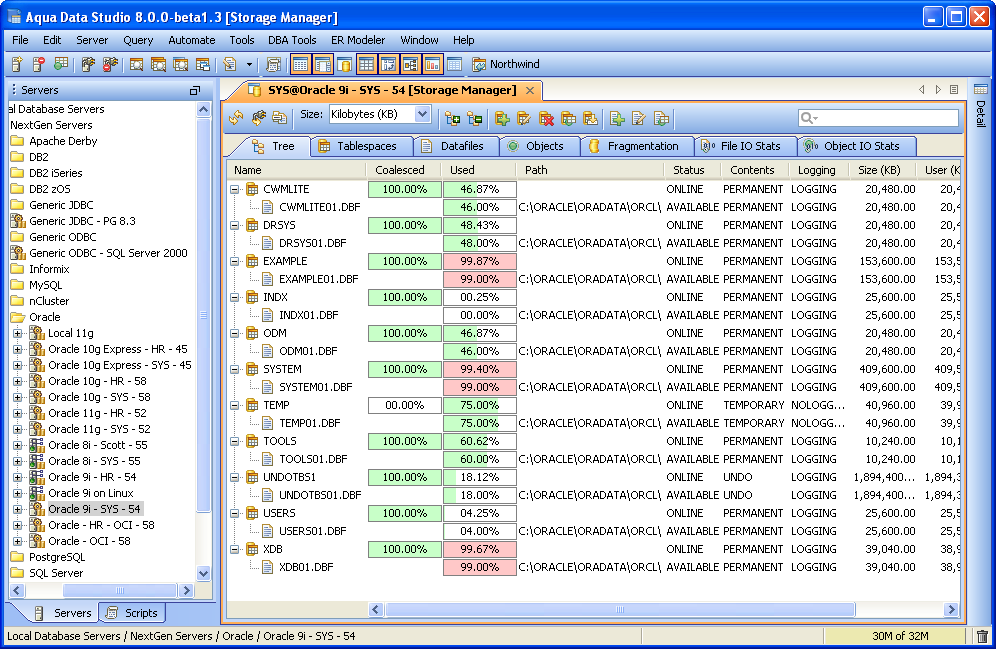Screen dimensions: 996x649
Task: Collapse the XDB tablespace node
Action: pos(234,549)
